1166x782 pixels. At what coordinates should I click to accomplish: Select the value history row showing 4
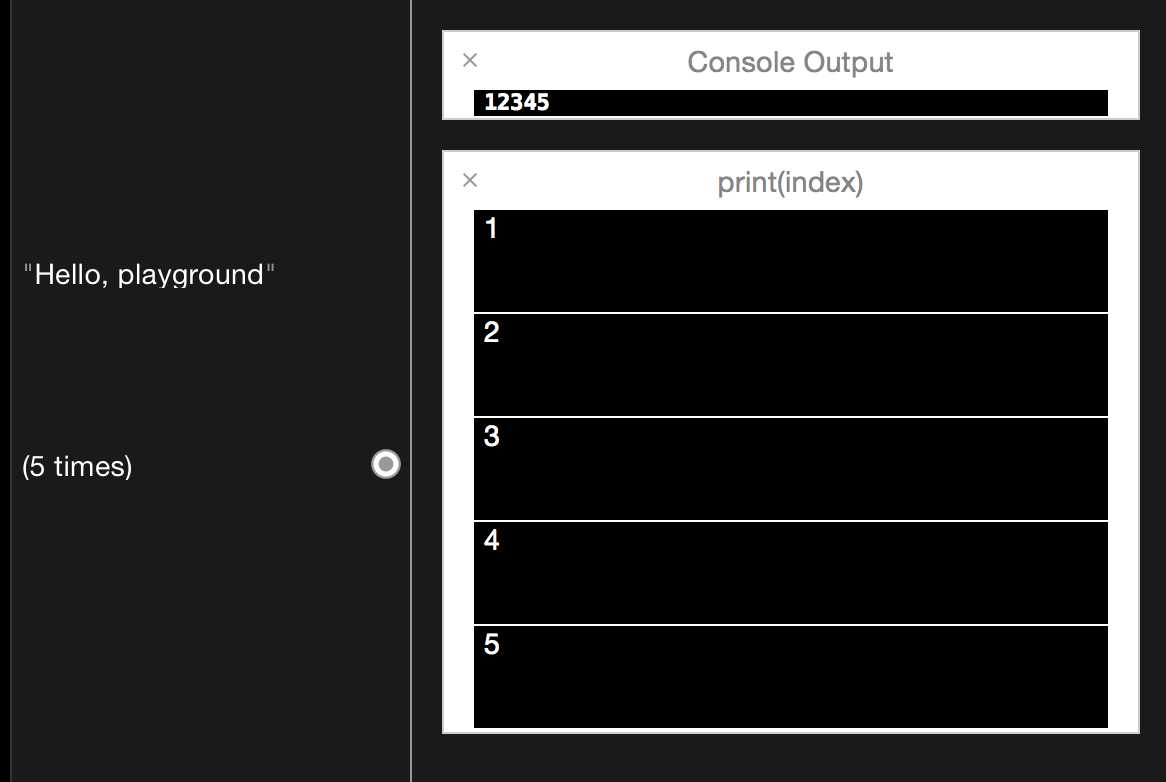coord(790,573)
